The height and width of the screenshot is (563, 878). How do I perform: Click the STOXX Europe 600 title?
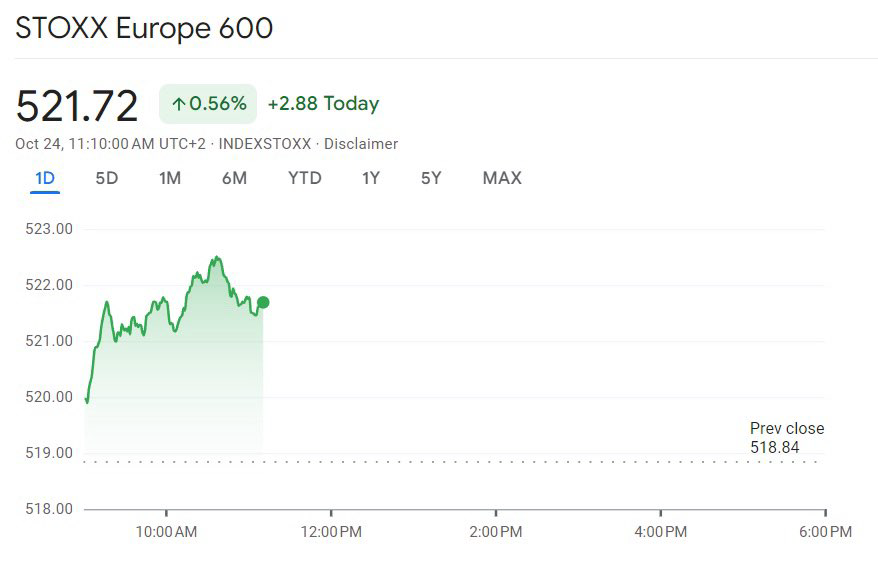144,28
